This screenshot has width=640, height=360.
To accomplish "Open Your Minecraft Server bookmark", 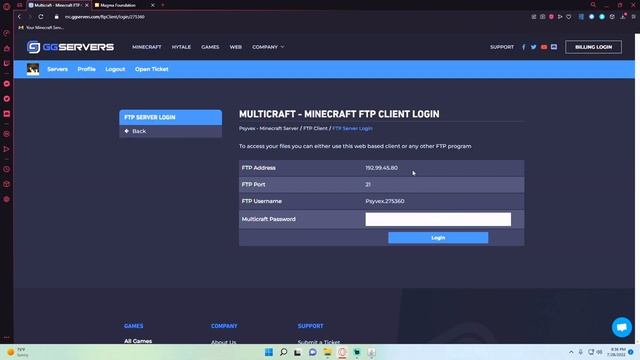I will tap(41, 28).
